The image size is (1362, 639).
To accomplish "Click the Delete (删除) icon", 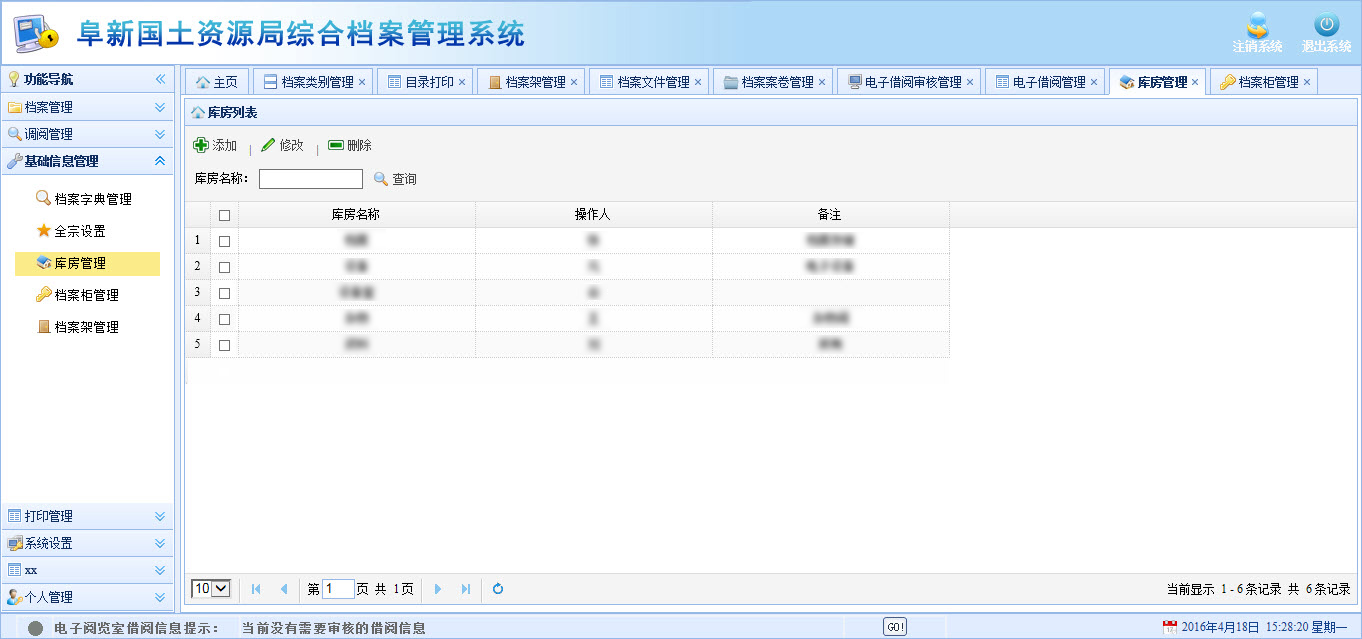I will click(336, 146).
